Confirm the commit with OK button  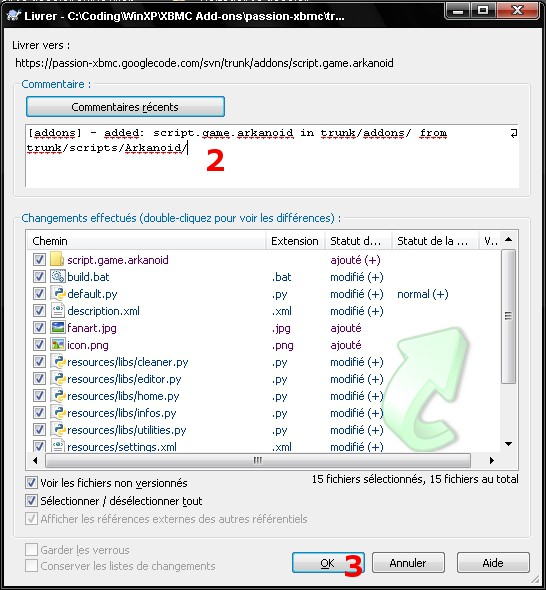point(328,563)
